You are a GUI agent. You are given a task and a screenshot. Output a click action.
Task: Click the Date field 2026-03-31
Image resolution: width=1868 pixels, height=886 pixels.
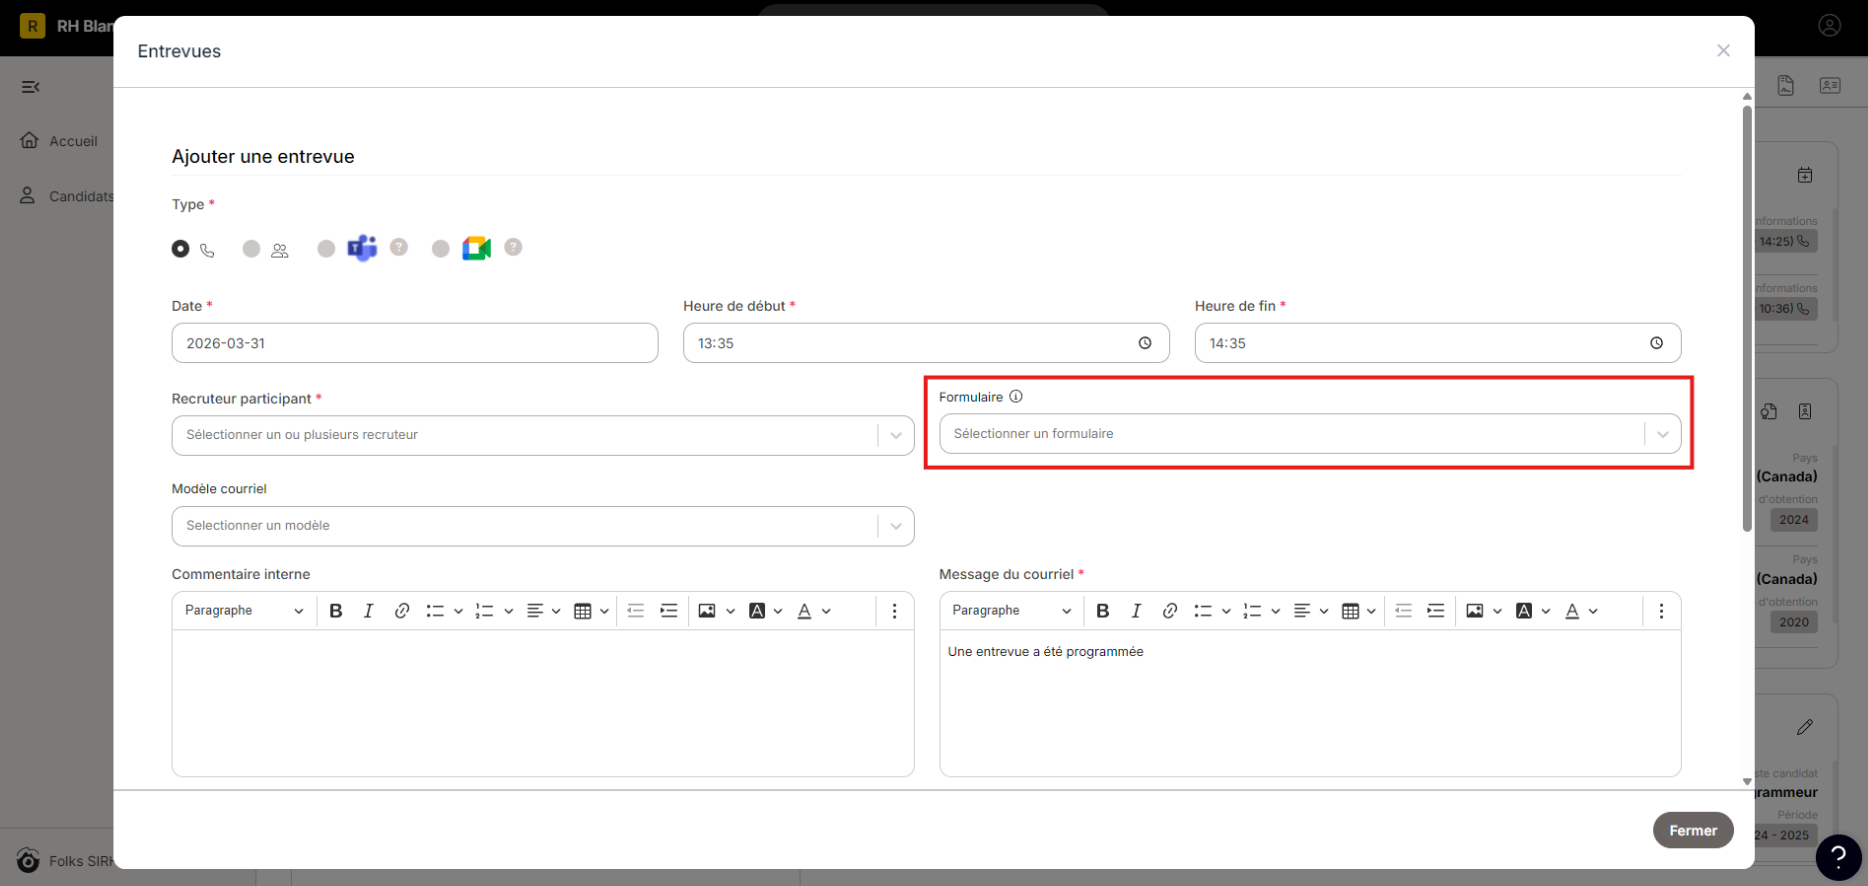tap(415, 343)
